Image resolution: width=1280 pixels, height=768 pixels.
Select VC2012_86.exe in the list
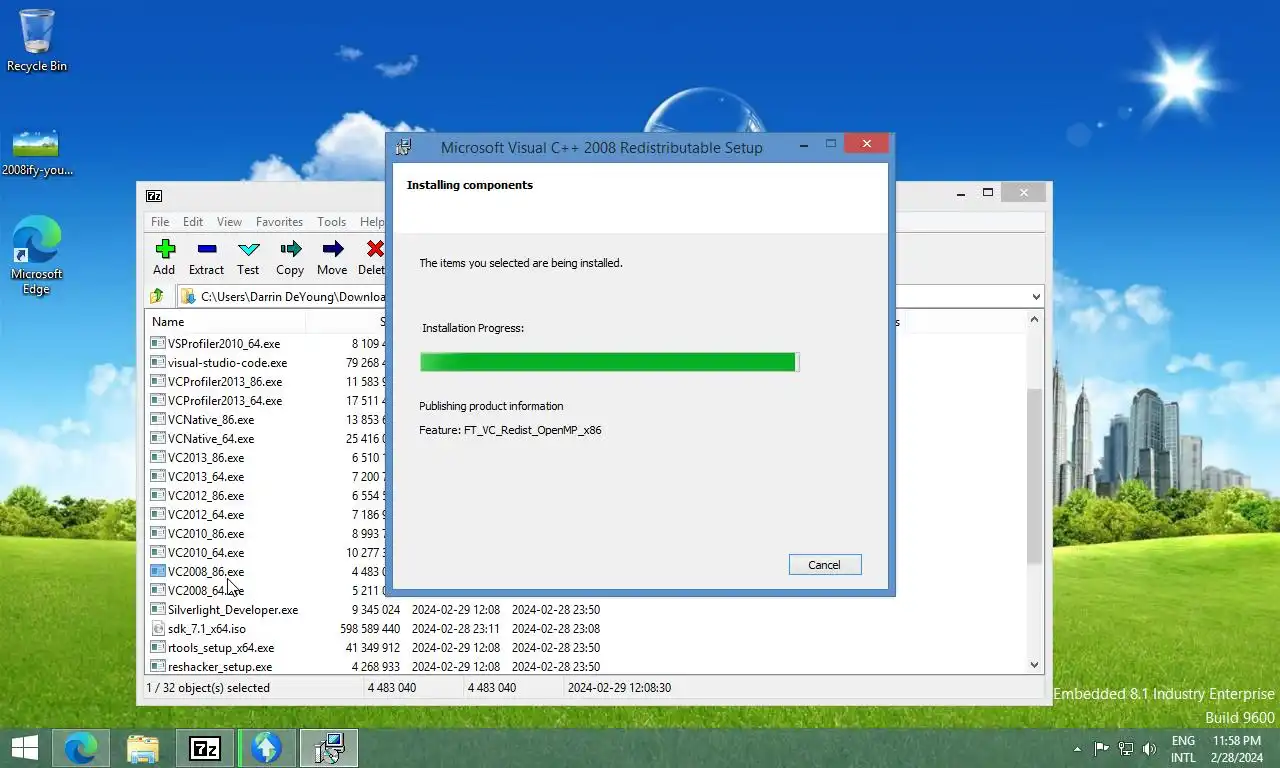[206, 495]
